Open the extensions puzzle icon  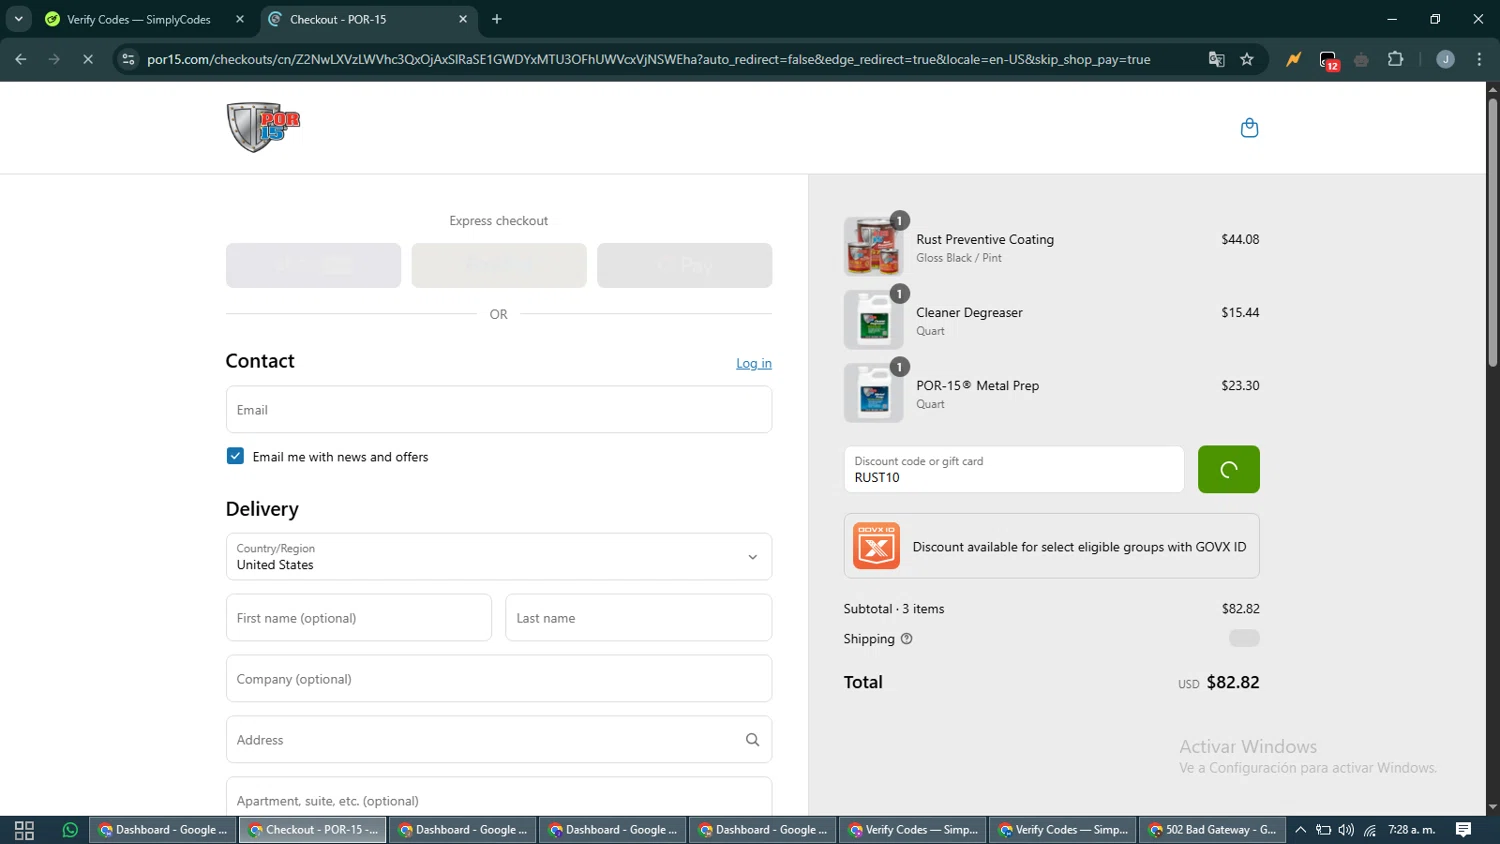pos(1396,60)
